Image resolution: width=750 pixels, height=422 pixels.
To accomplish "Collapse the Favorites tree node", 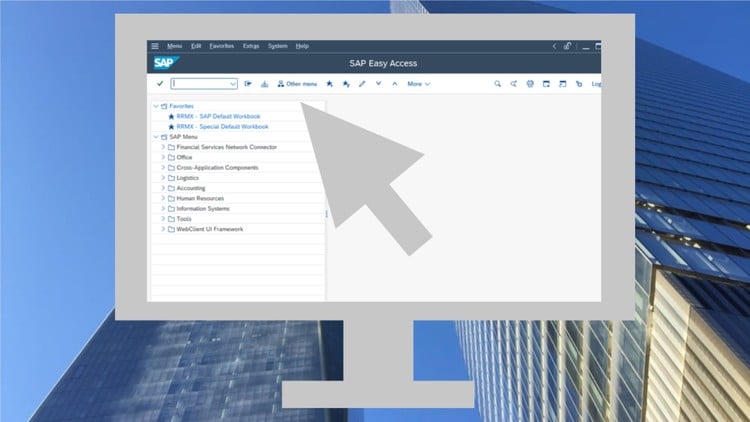I will 155,106.
